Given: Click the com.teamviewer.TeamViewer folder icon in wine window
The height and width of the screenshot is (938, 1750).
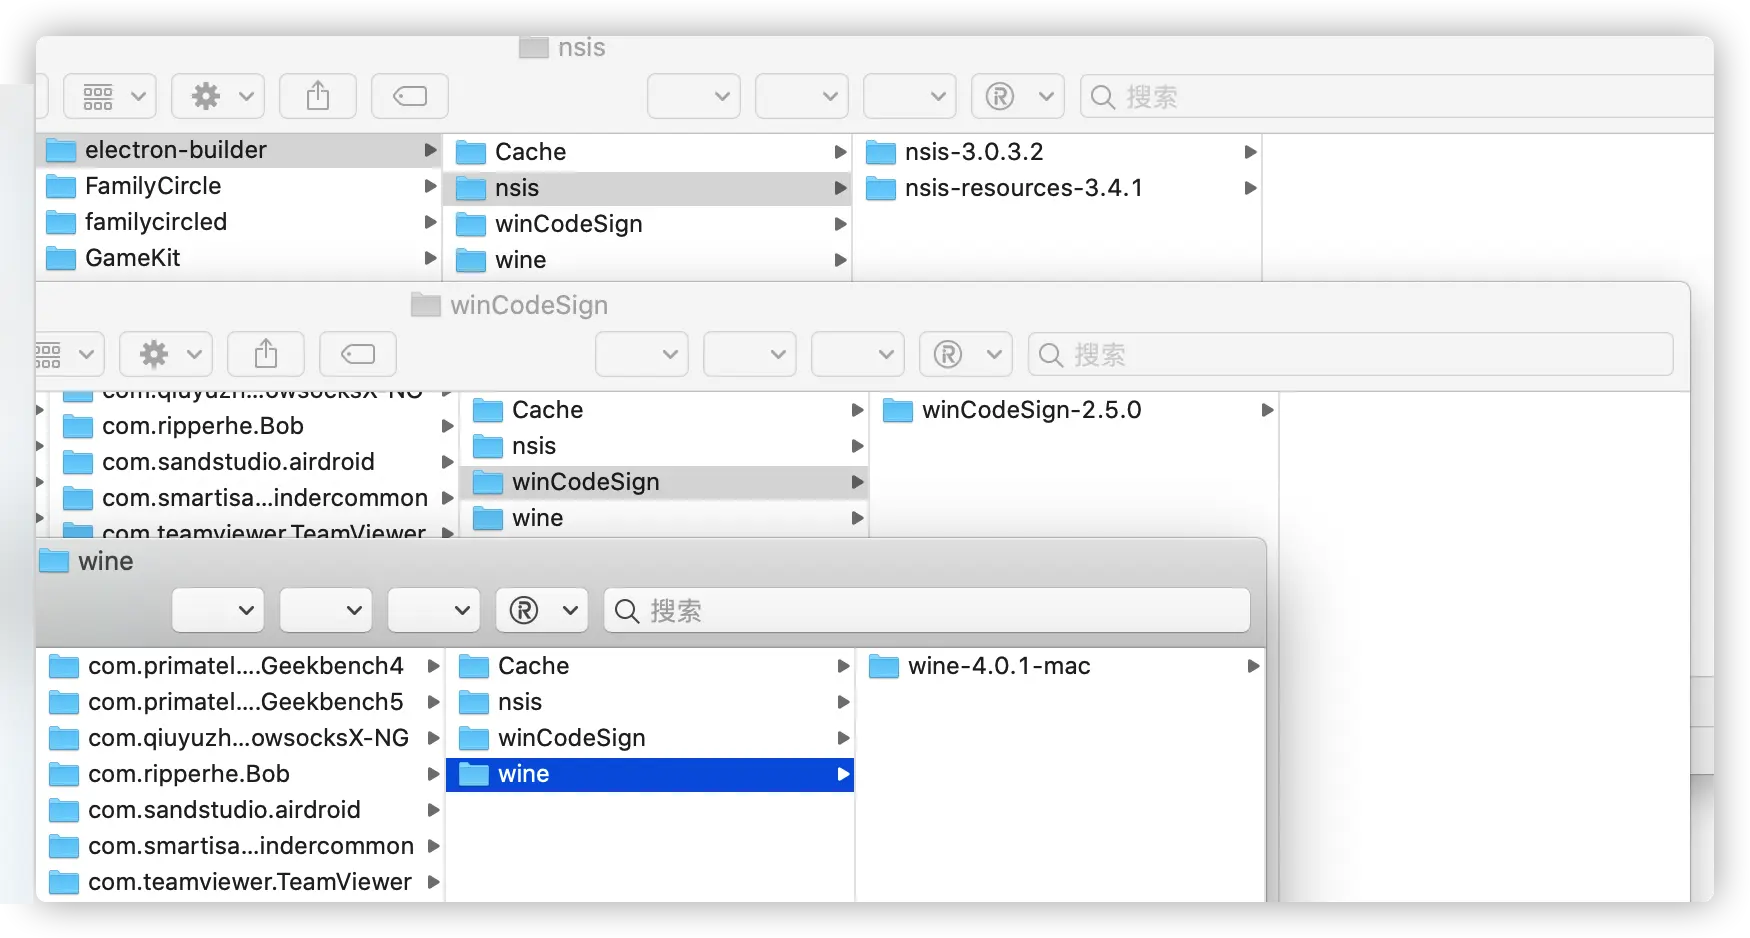Looking at the screenshot, I should [x=64, y=882].
